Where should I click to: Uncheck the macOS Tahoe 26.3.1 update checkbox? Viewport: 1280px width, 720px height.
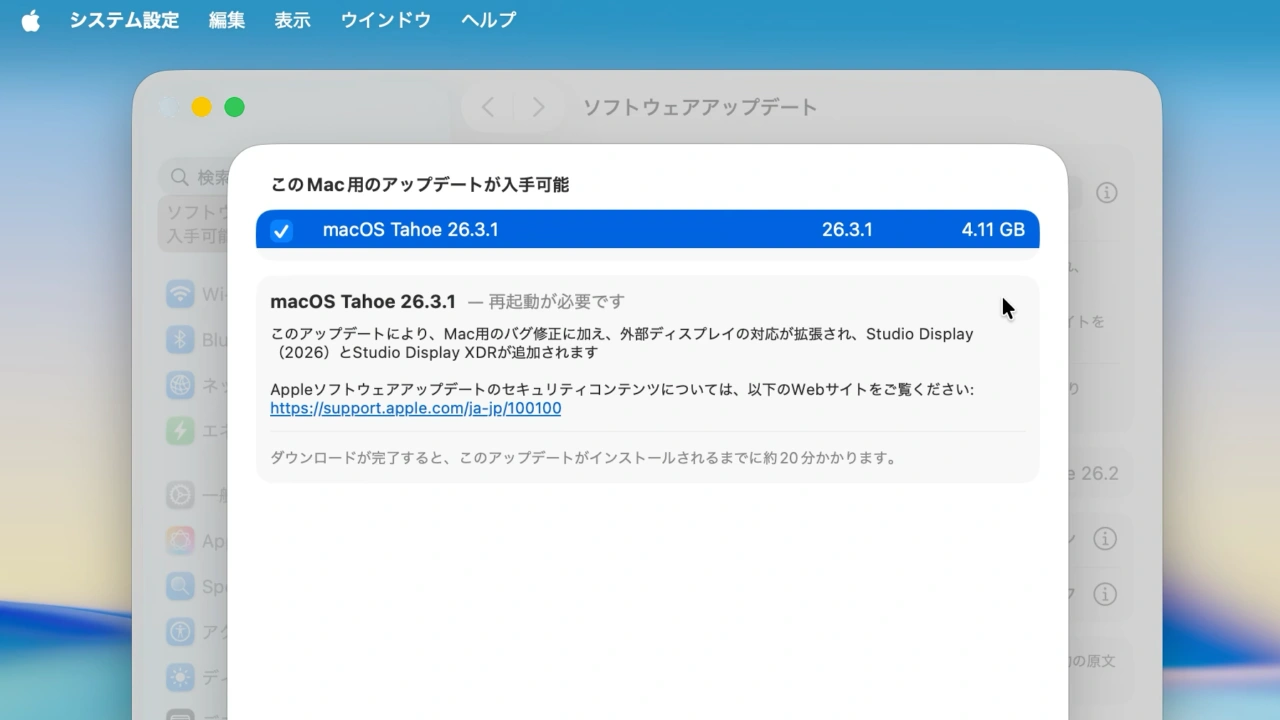[x=281, y=230]
